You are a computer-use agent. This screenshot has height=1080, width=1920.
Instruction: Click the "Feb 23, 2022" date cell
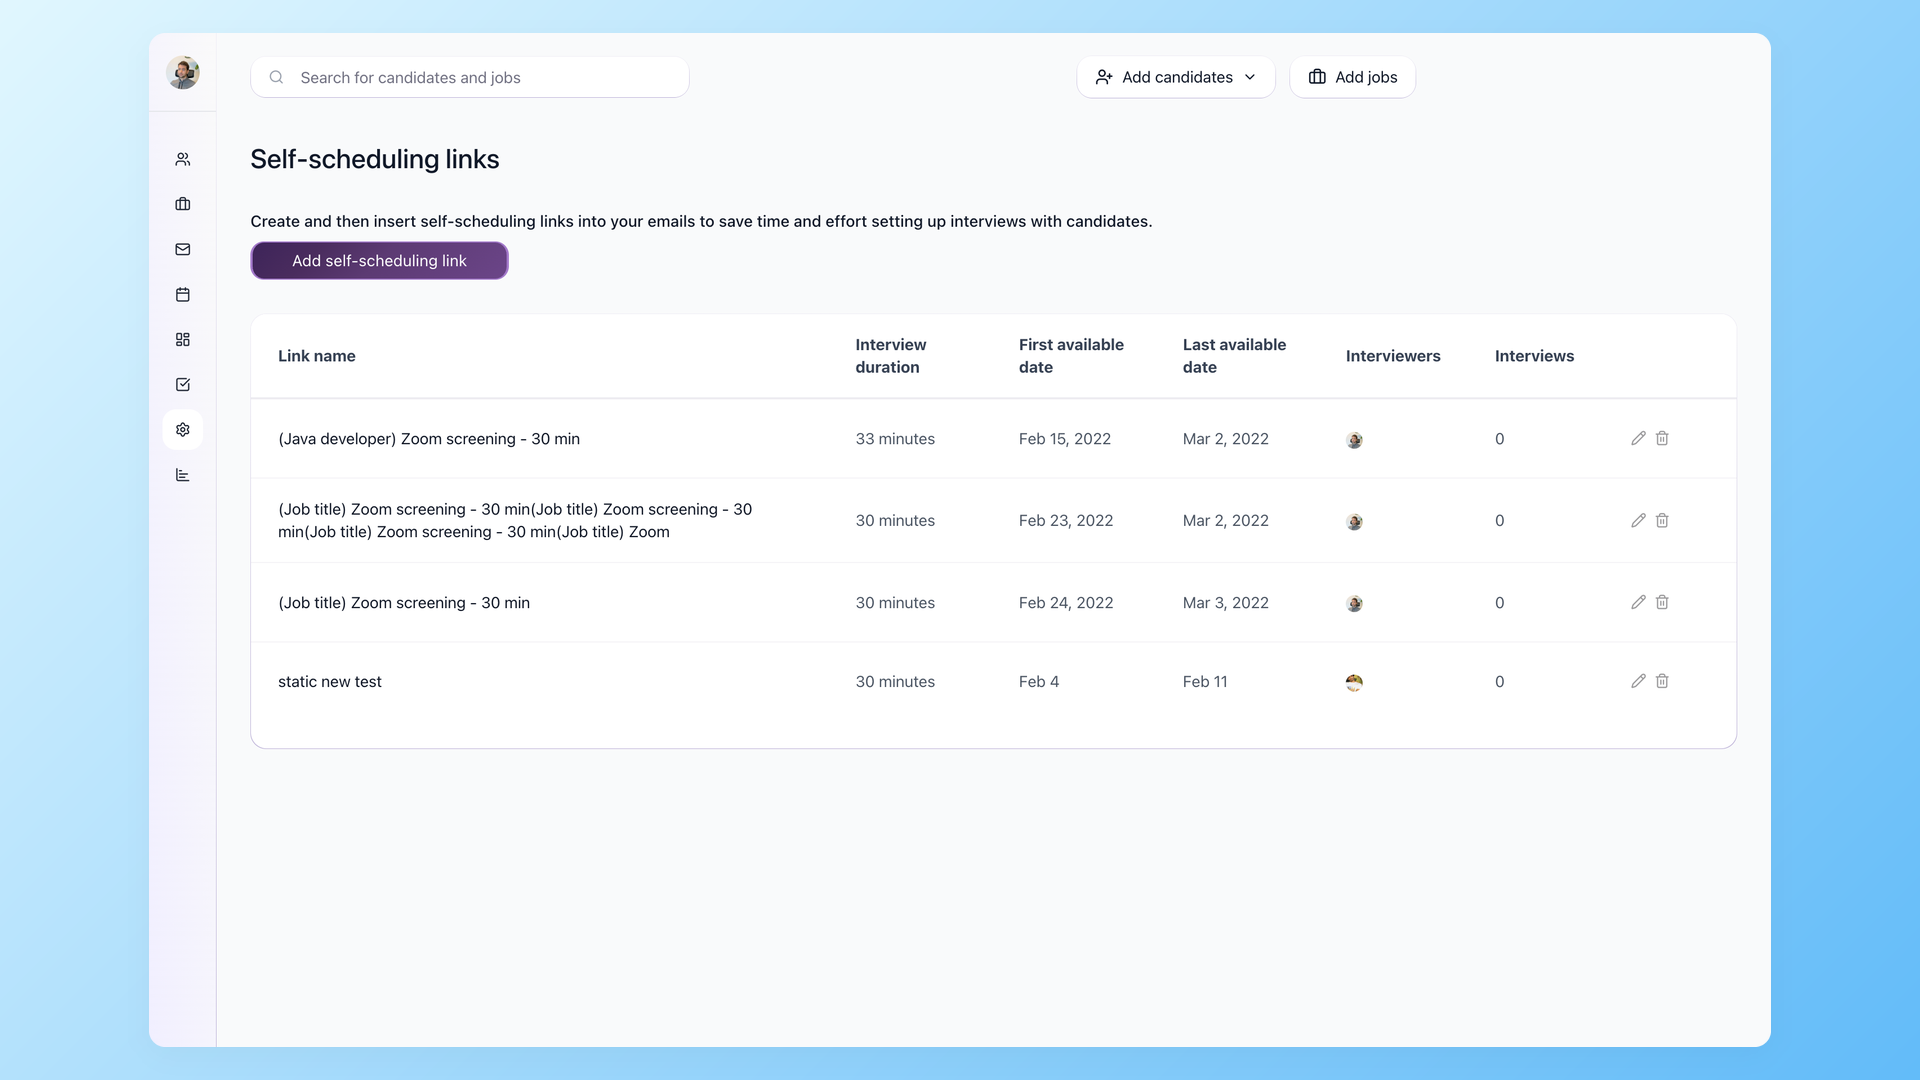(1066, 521)
